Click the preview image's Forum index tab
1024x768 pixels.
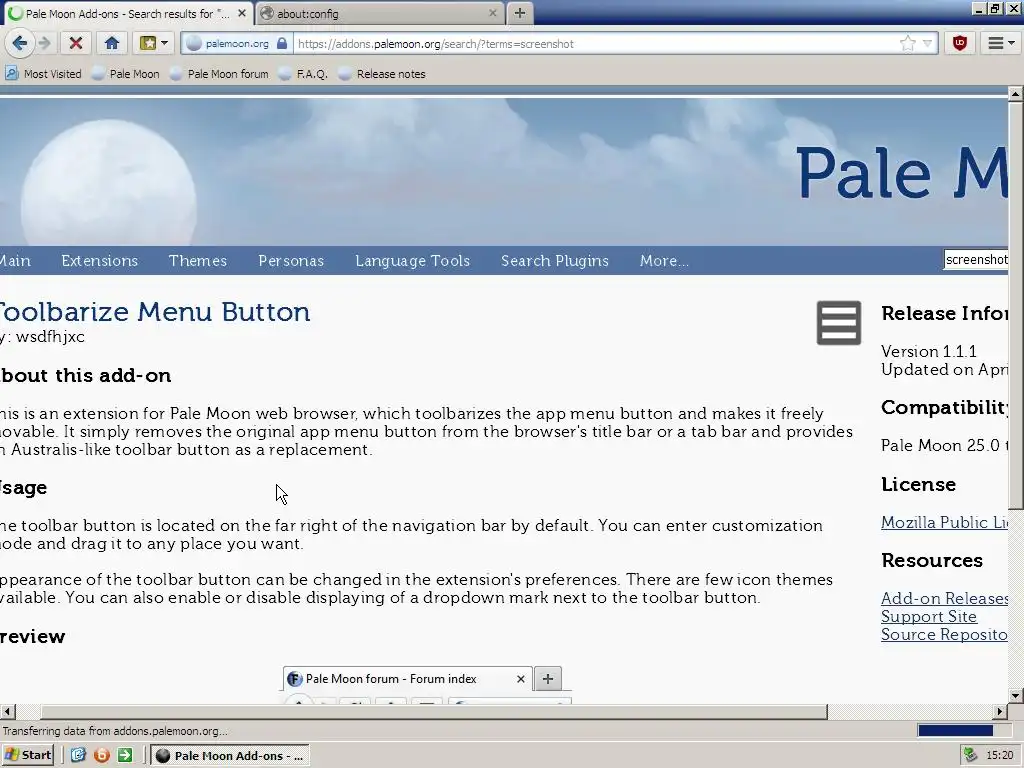point(408,679)
